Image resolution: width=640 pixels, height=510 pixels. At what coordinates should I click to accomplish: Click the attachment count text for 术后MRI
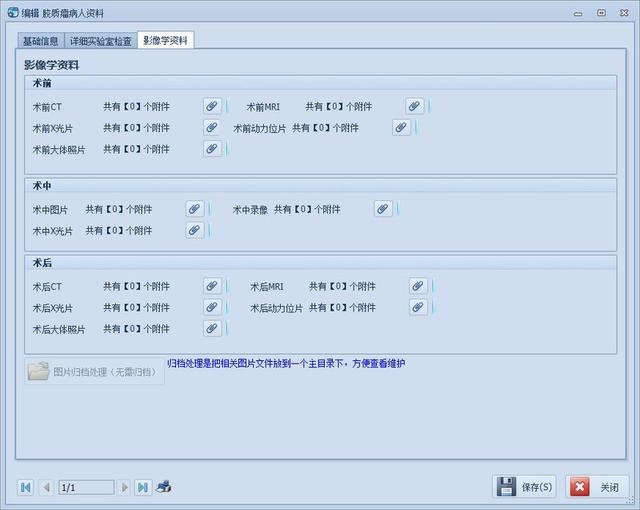[342, 286]
